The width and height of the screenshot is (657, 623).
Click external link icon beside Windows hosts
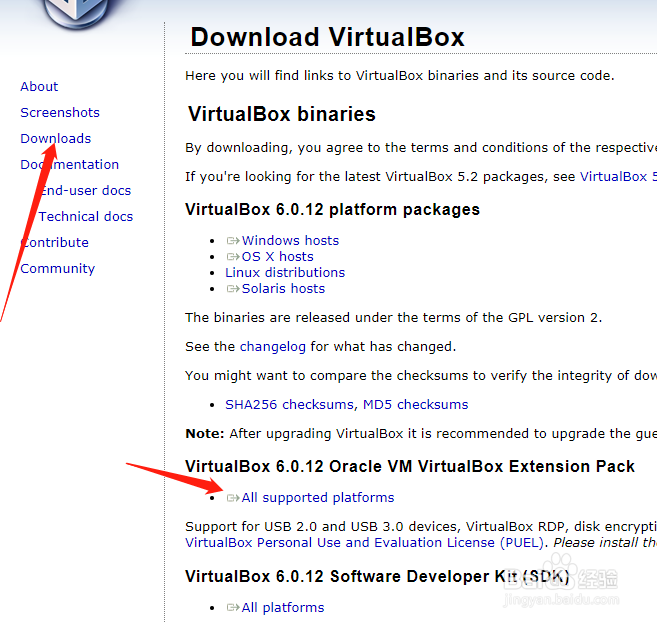pyautogui.click(x=233, y=241)
